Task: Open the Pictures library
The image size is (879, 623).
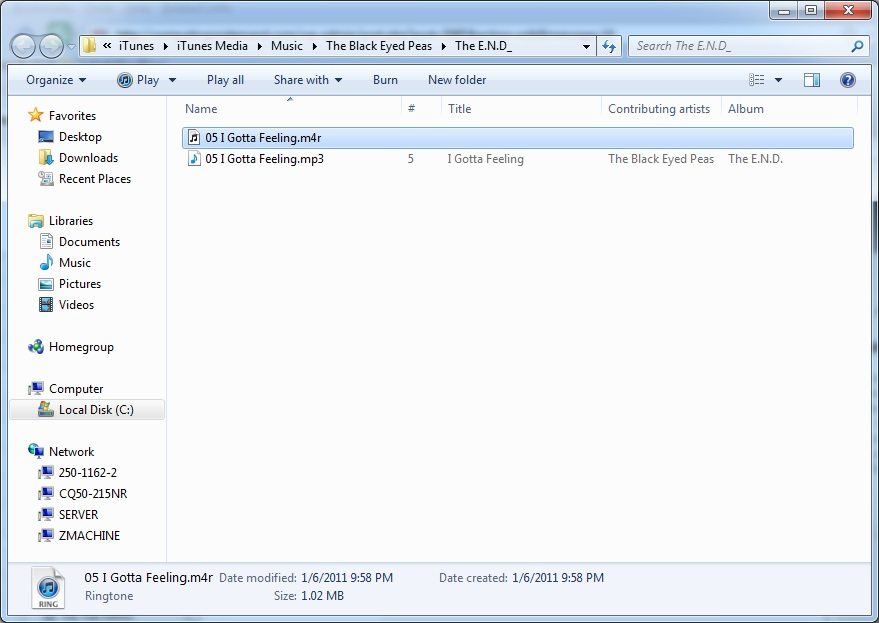Action: pyautogui.click(x=80, y=284)
